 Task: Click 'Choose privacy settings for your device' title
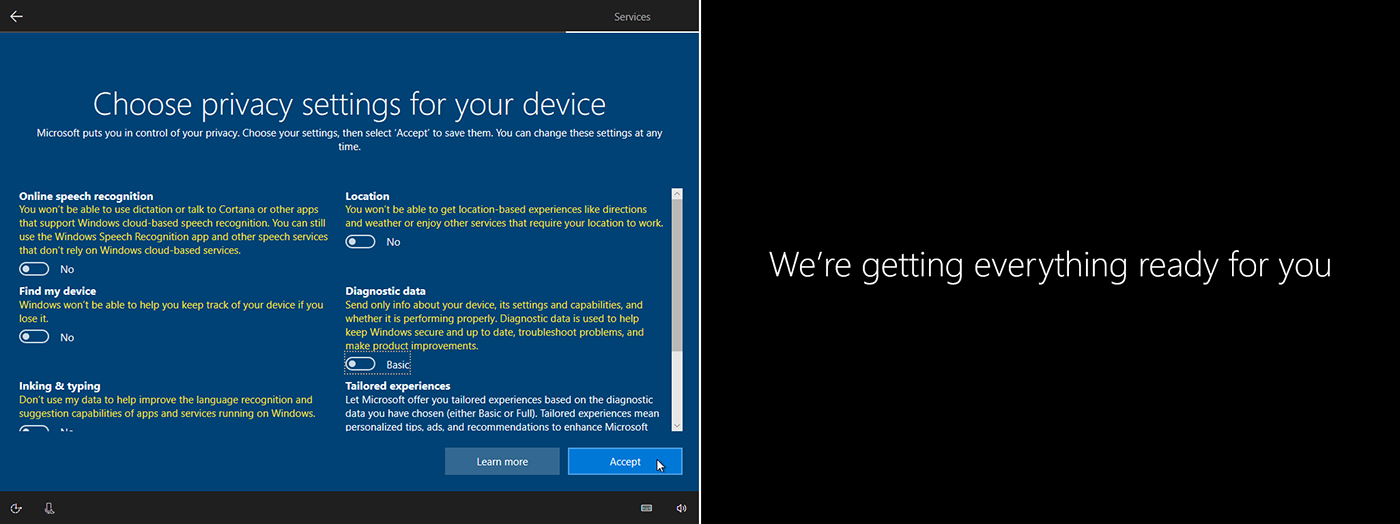349,104
